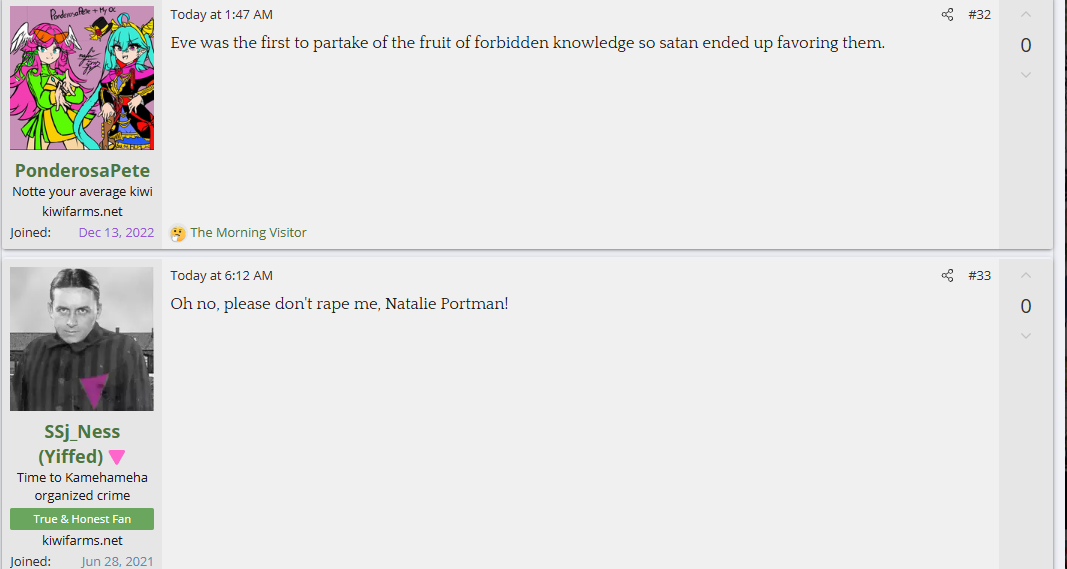The width and height of the screenshot is (1067, 569).
Task: Open the #32 post permalink
Action: (x=979, y=15)
